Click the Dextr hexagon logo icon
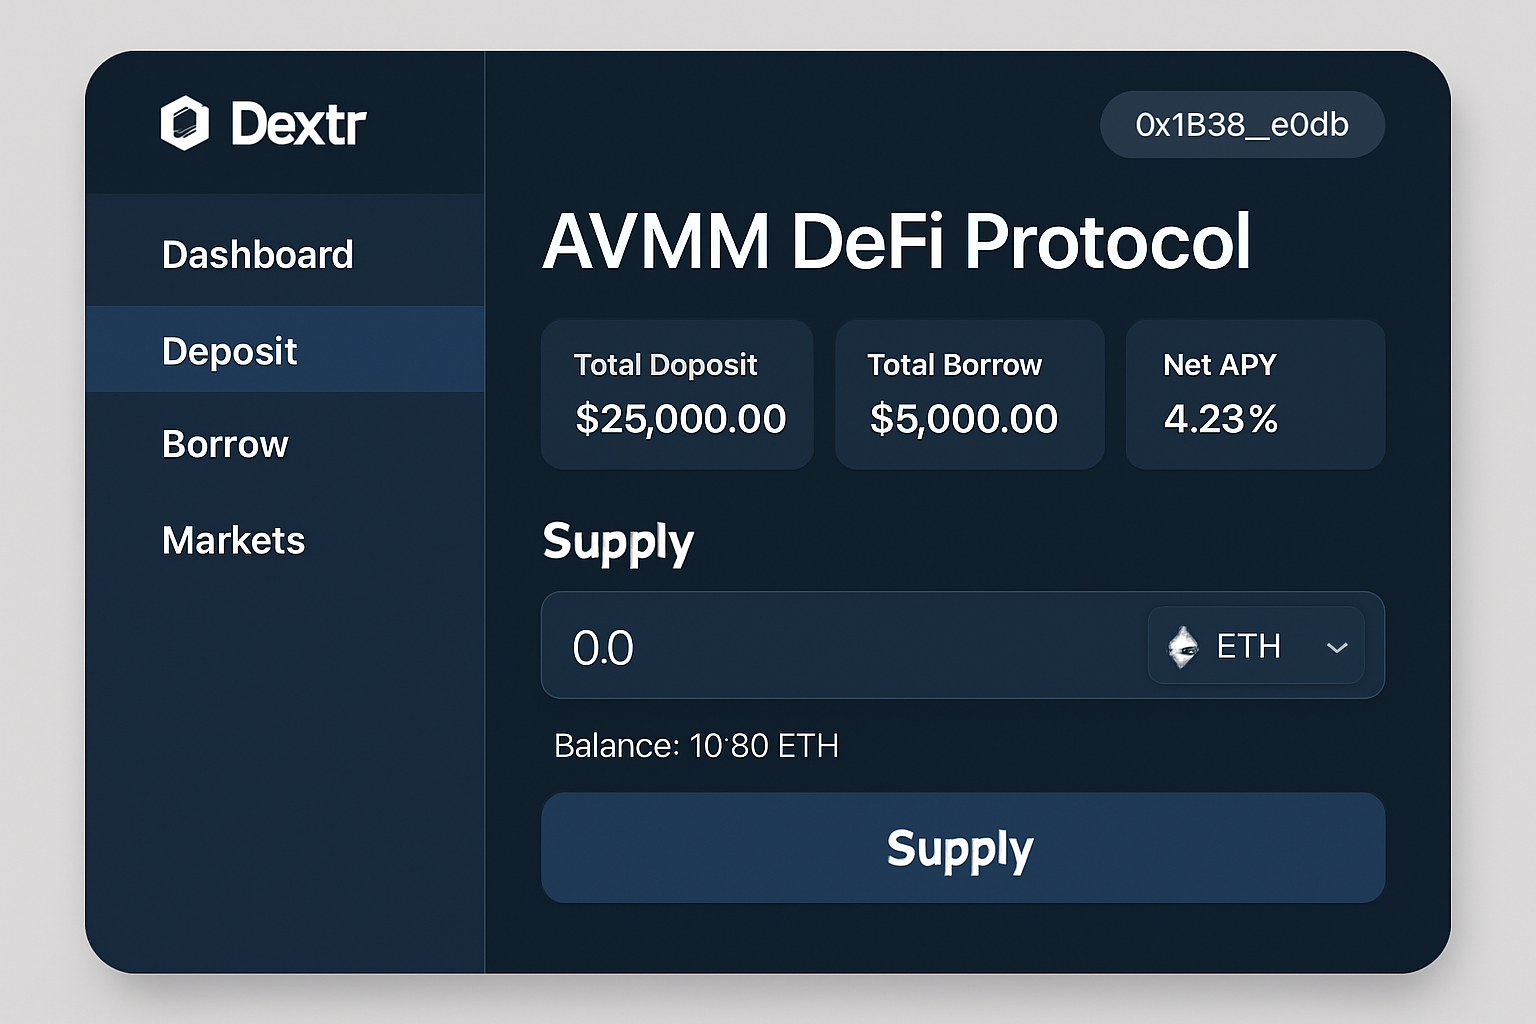The width and height of the screenshot is (1536, 1024). pyautogui.click(x=186, y=124)
